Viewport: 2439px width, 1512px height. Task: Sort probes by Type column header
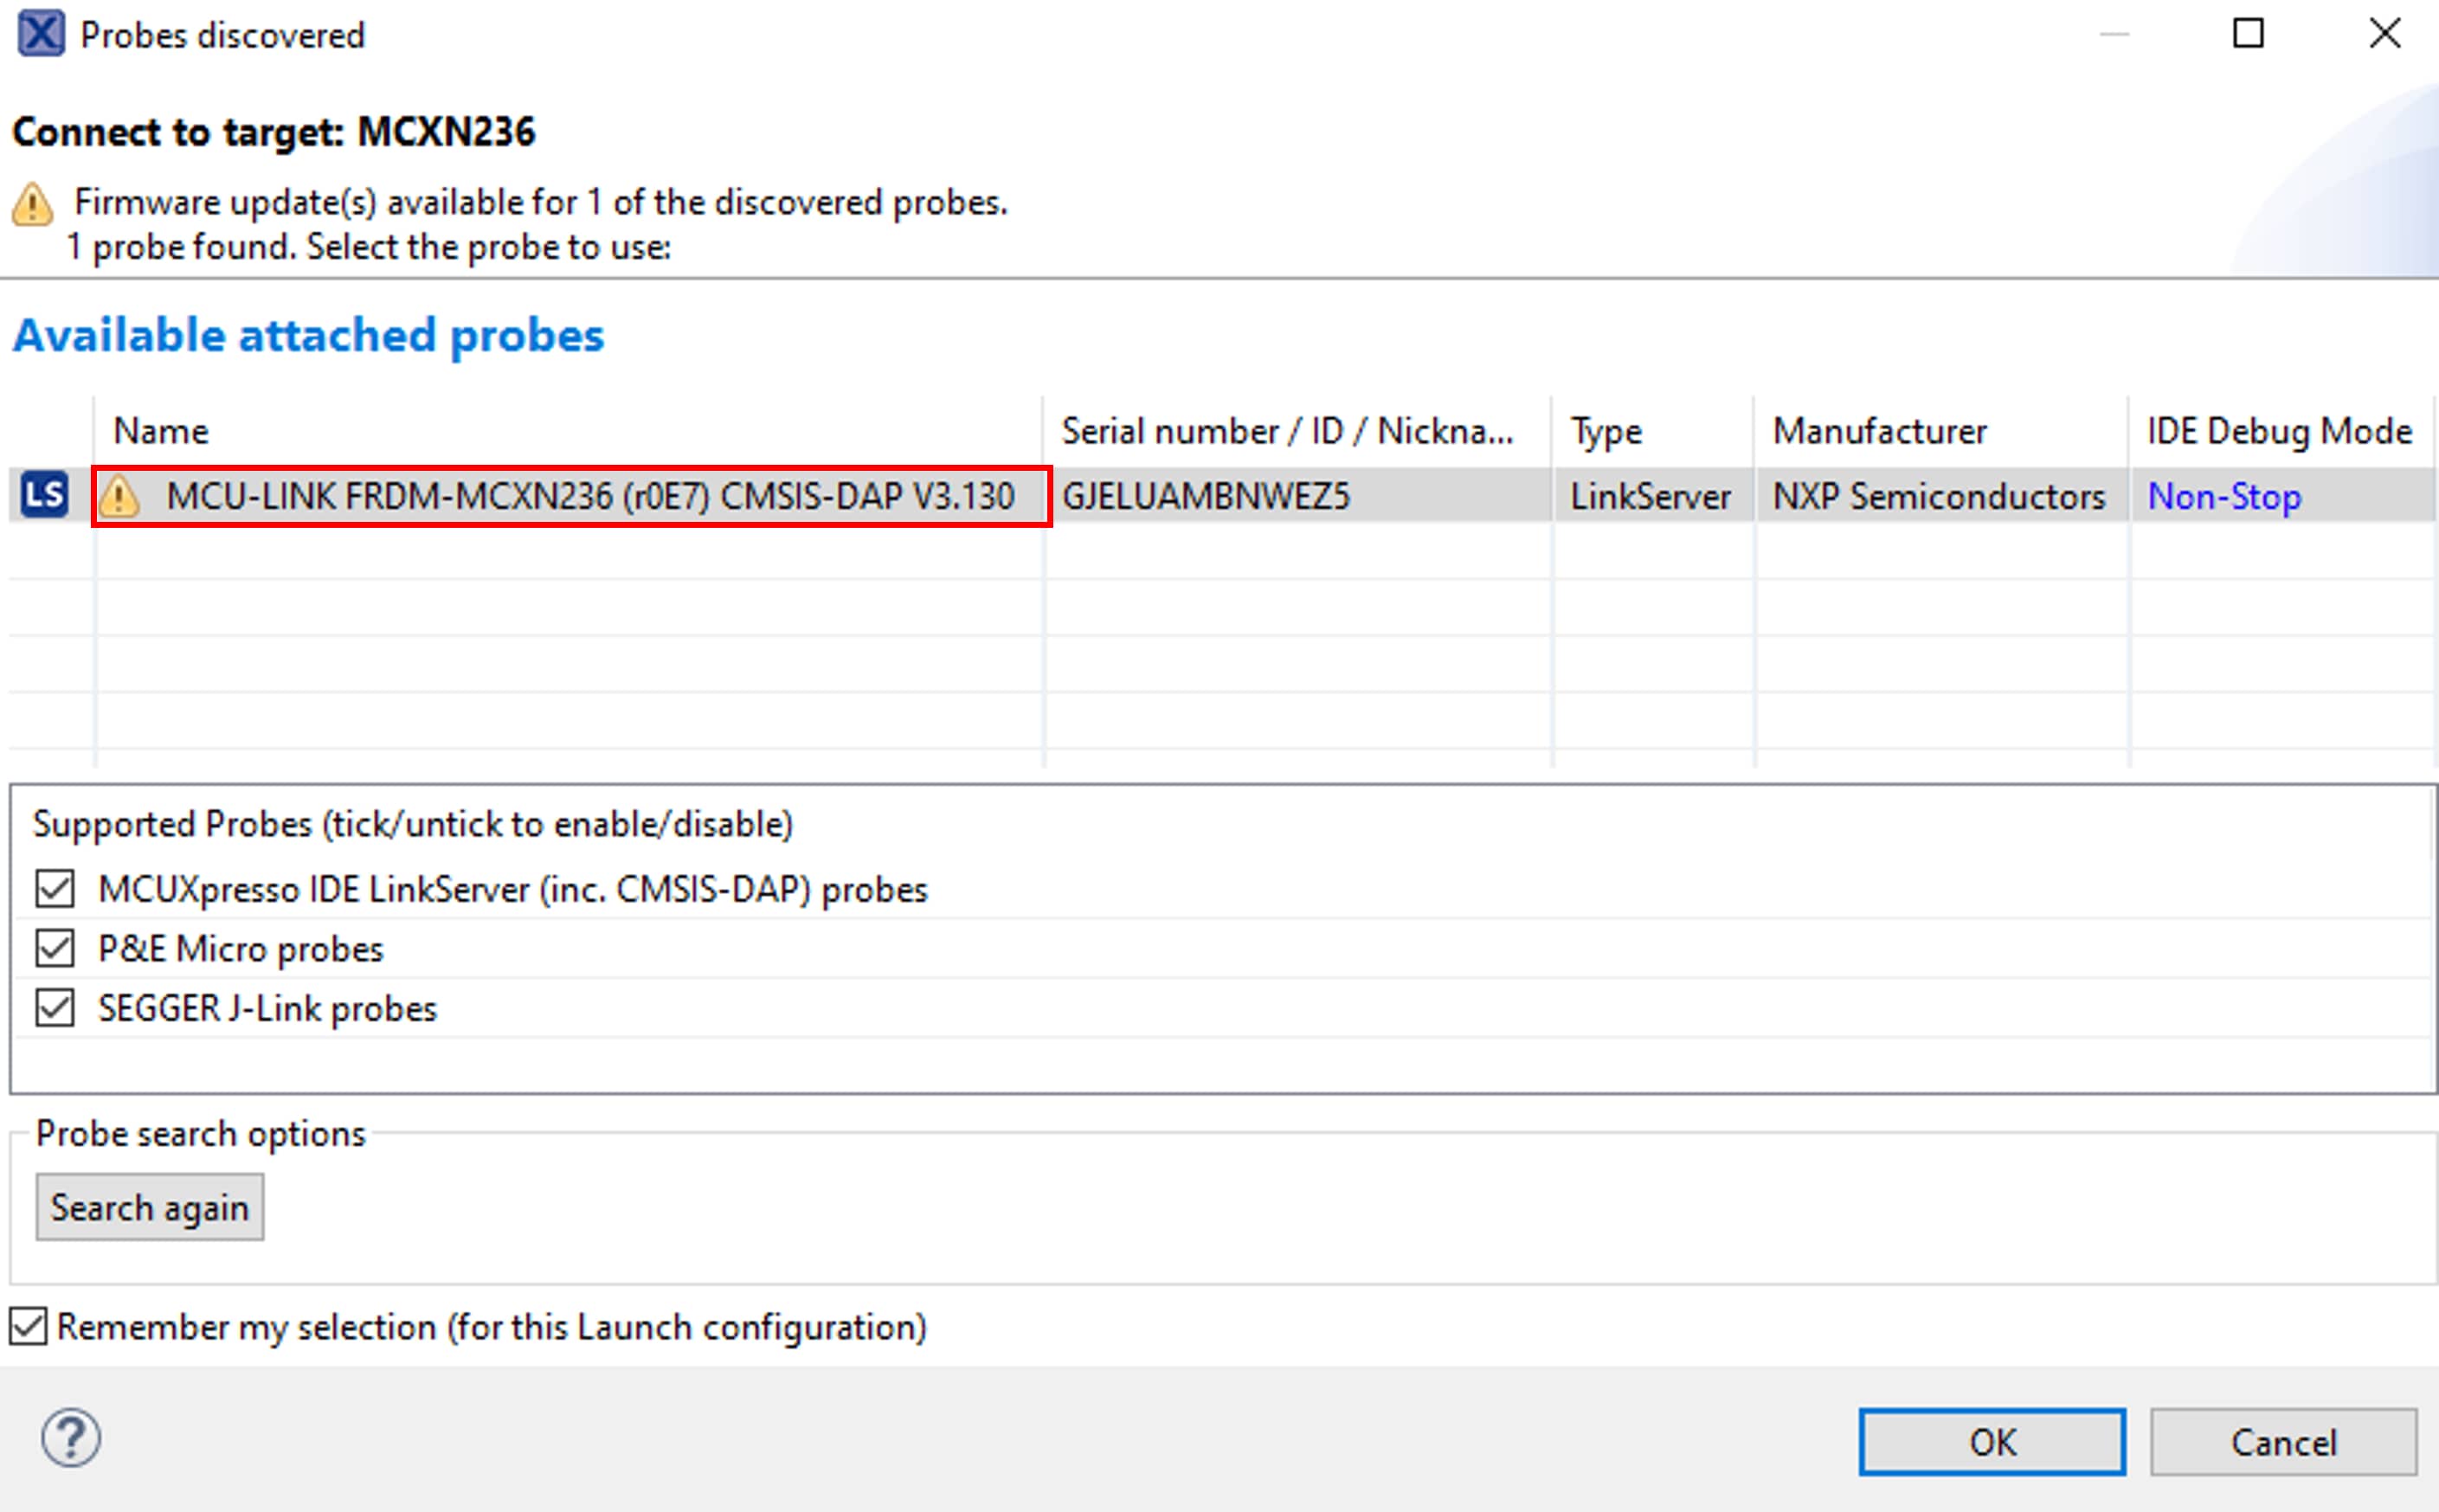click(1606, 431)
